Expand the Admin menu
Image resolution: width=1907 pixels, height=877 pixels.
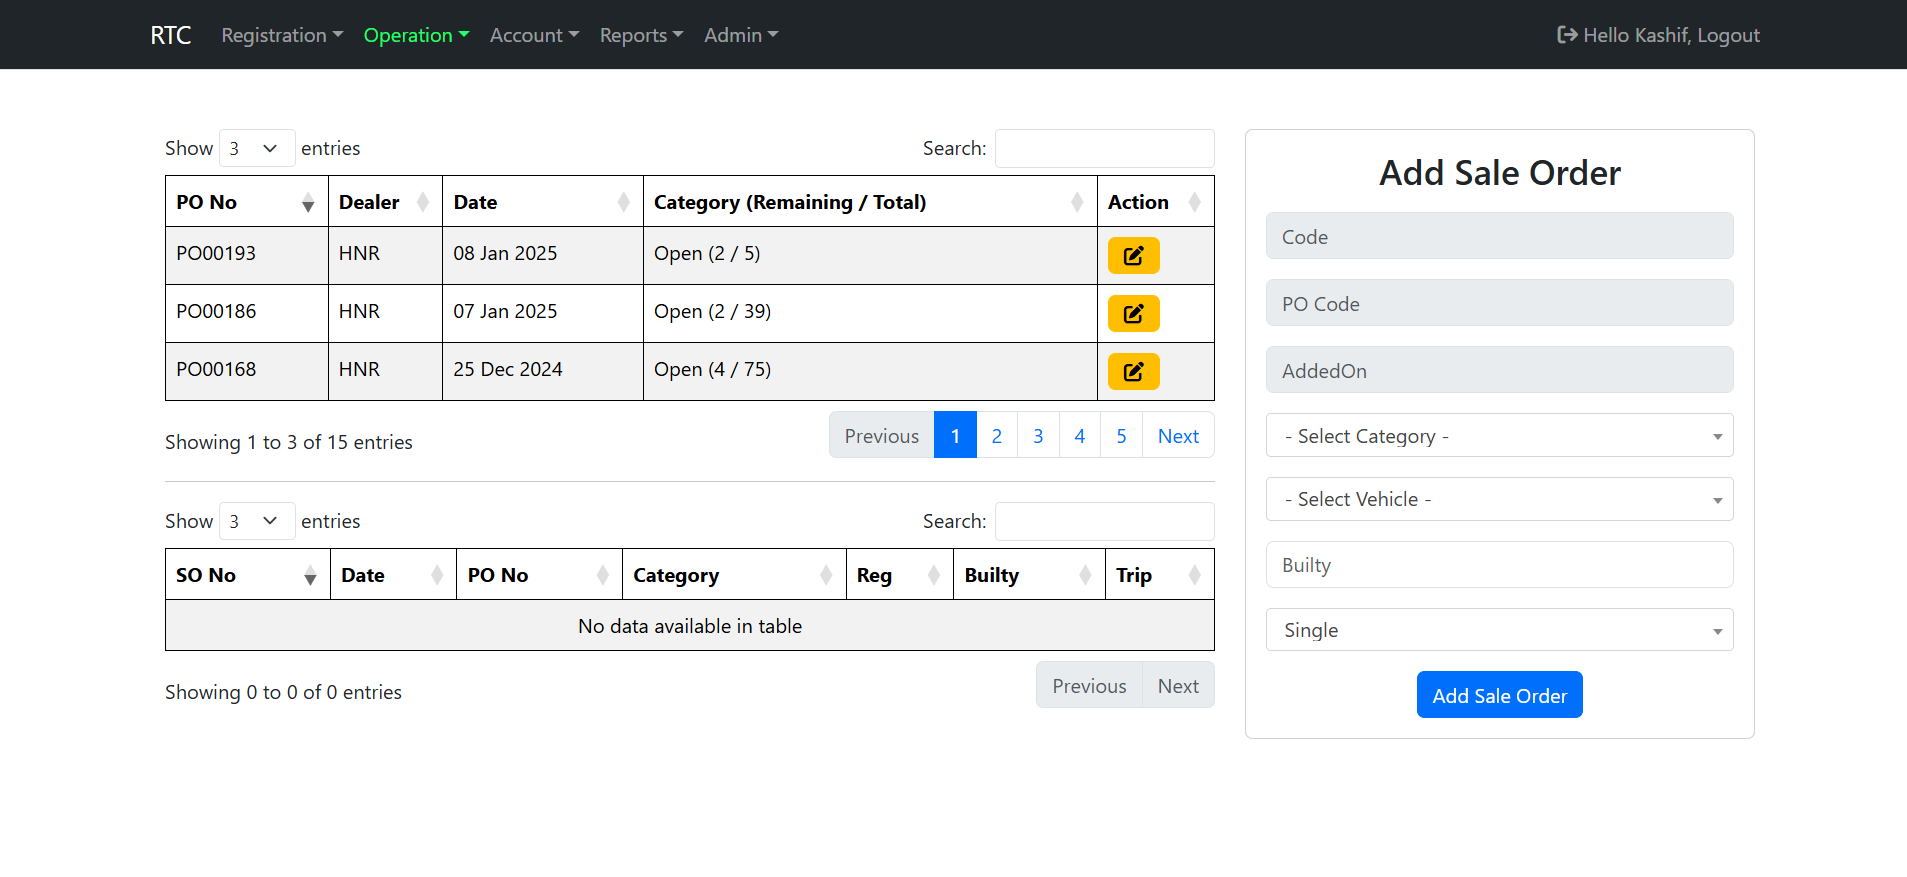[740, 35]
